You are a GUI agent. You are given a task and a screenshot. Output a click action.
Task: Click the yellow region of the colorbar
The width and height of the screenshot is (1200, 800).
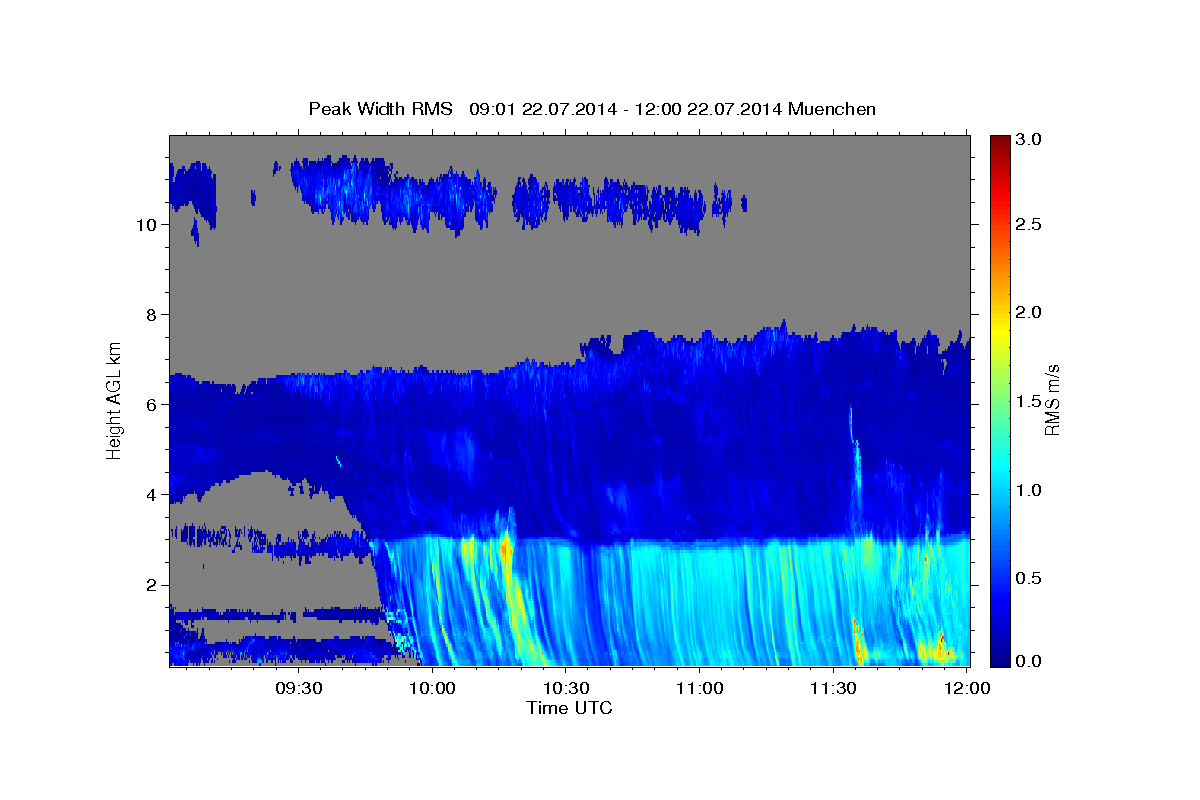coord(1000,330)
